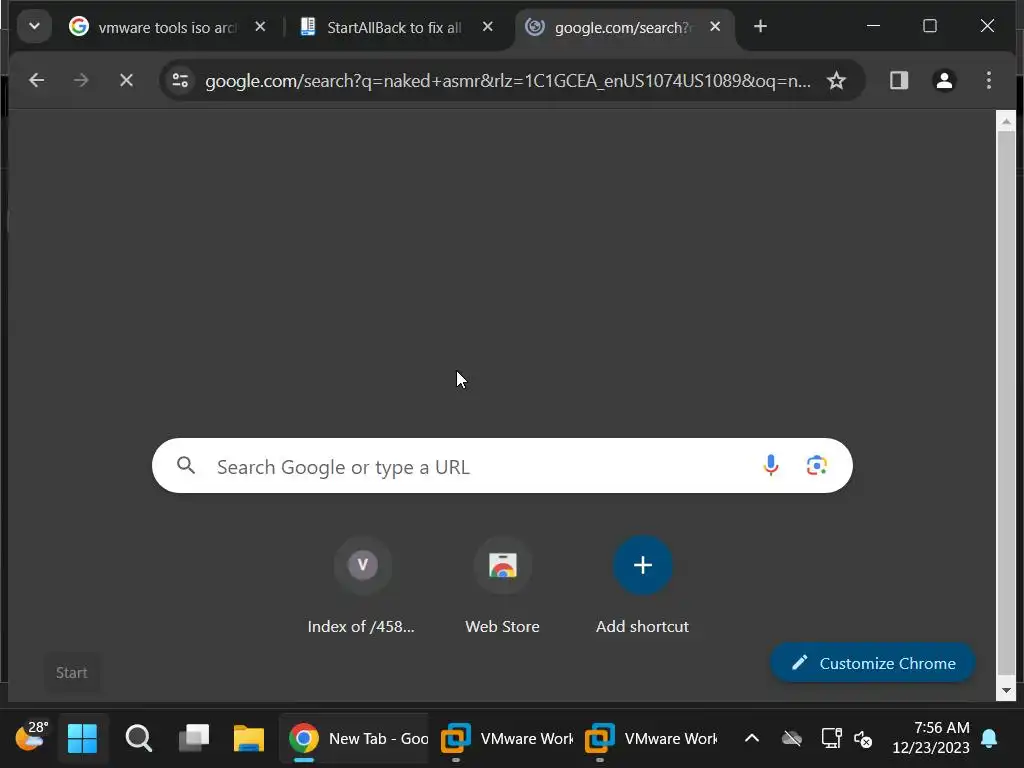Minimize the Chrome window
1024x768 pixels.
(x=873, y=26)
